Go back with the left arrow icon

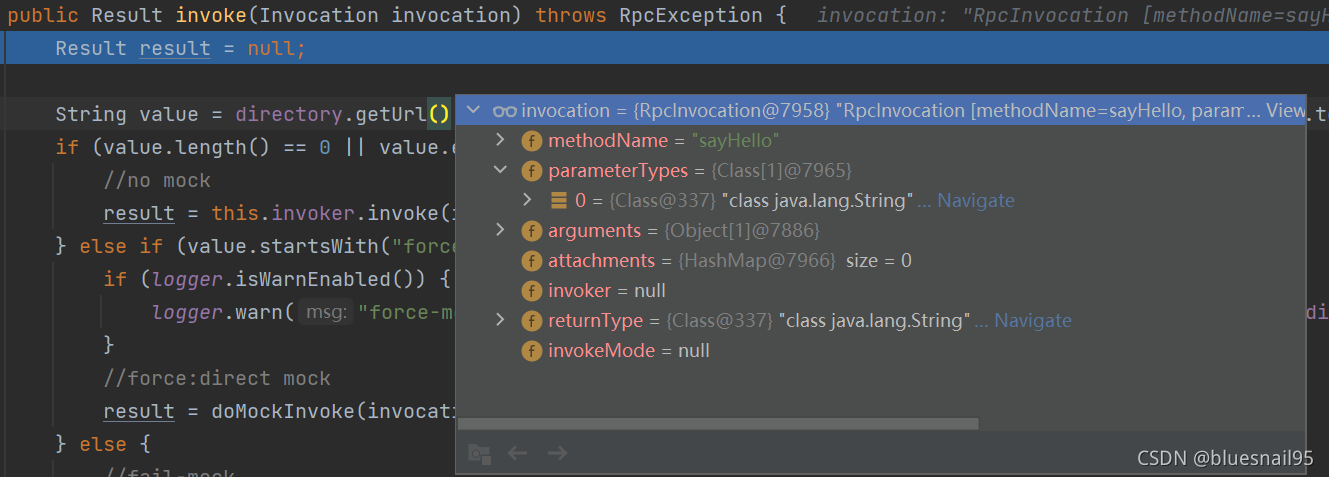[517, 454]
